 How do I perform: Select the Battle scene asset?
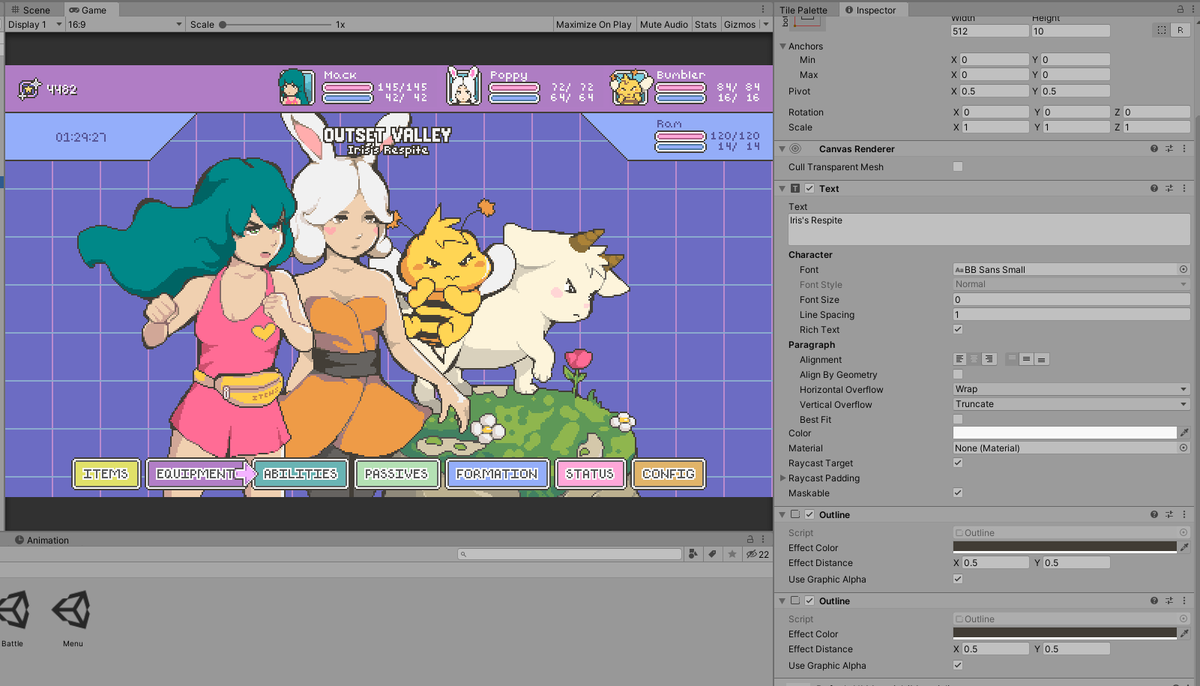click(13, 617)
